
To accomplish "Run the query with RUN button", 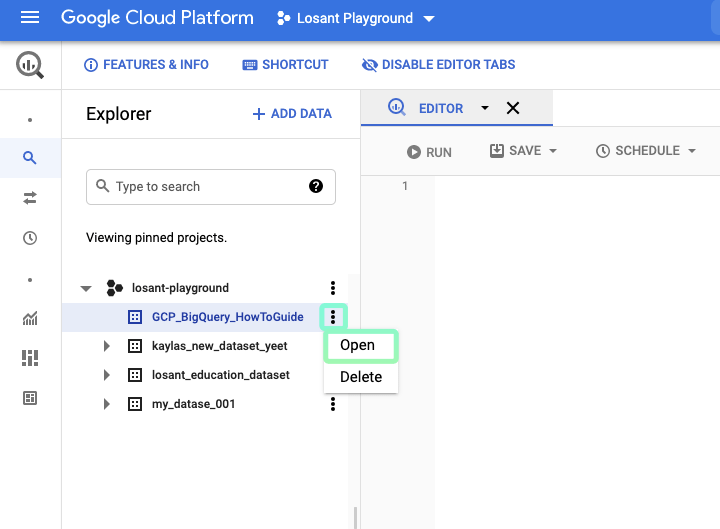I will (429, 152).
